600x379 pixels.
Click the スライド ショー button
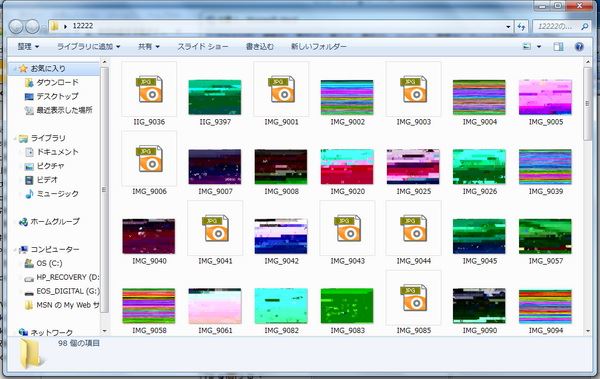coord(203,47)
